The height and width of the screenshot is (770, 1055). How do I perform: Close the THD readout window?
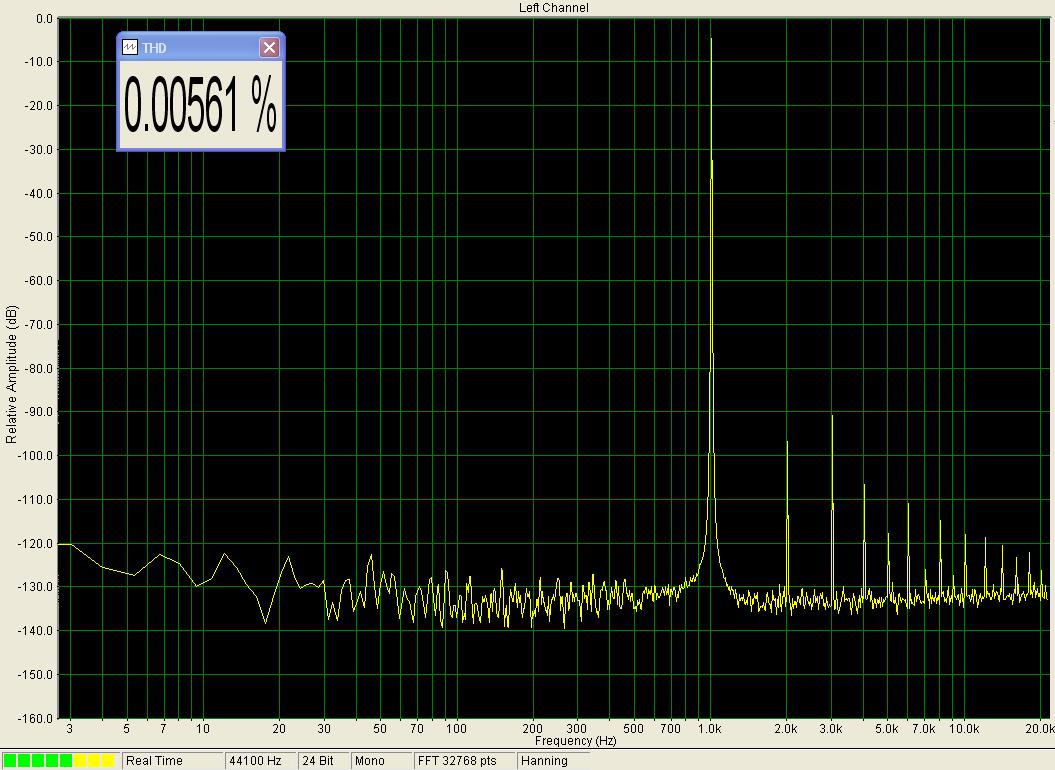[269, 47]
